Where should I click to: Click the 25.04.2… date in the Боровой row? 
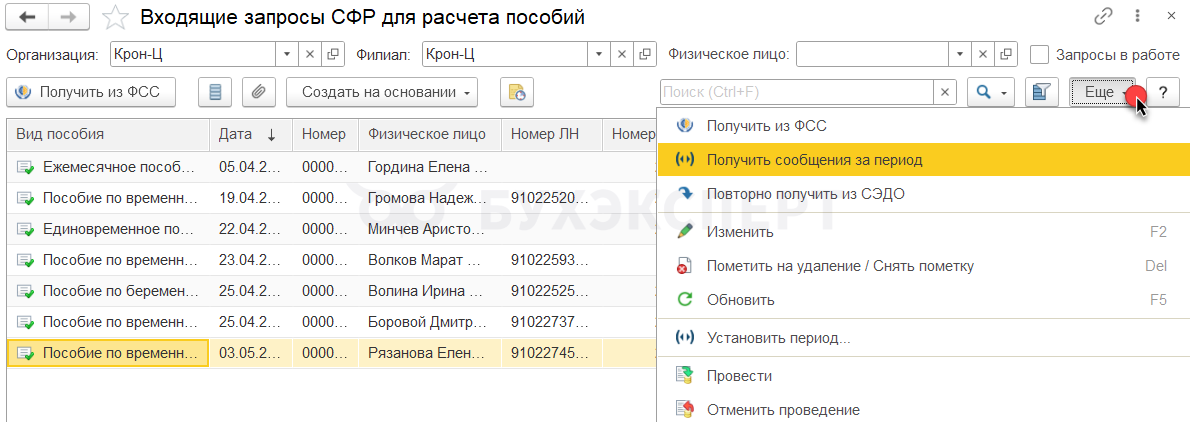pyautogui.click(x=251, y=322)
